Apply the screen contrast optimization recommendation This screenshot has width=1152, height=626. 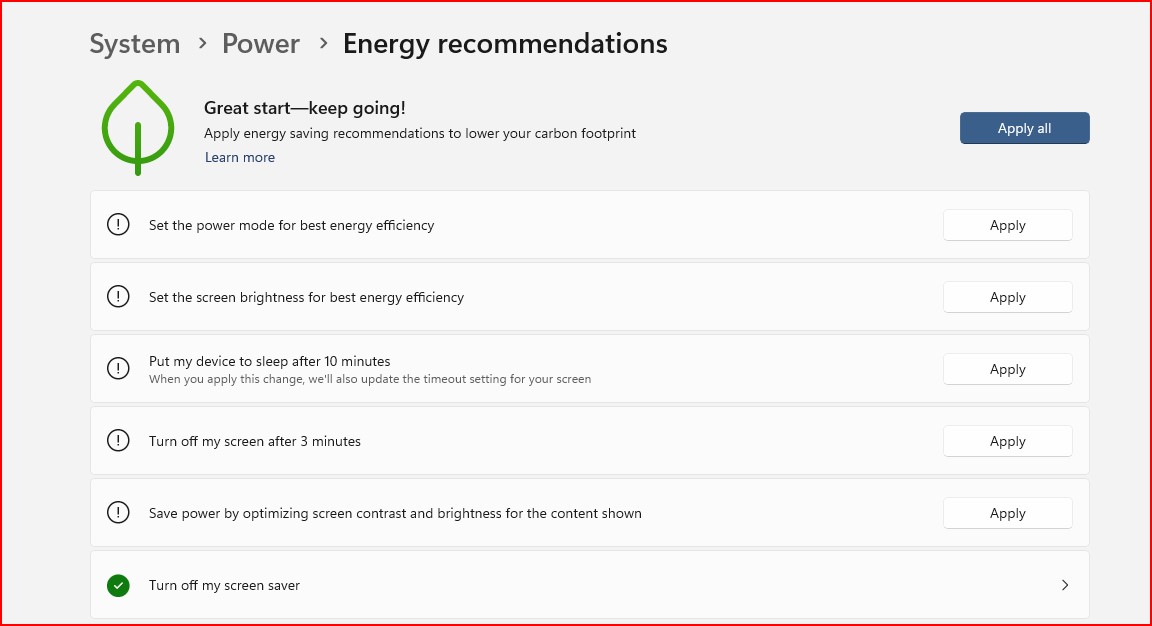pyautogui.click(x=1007, y=513)
